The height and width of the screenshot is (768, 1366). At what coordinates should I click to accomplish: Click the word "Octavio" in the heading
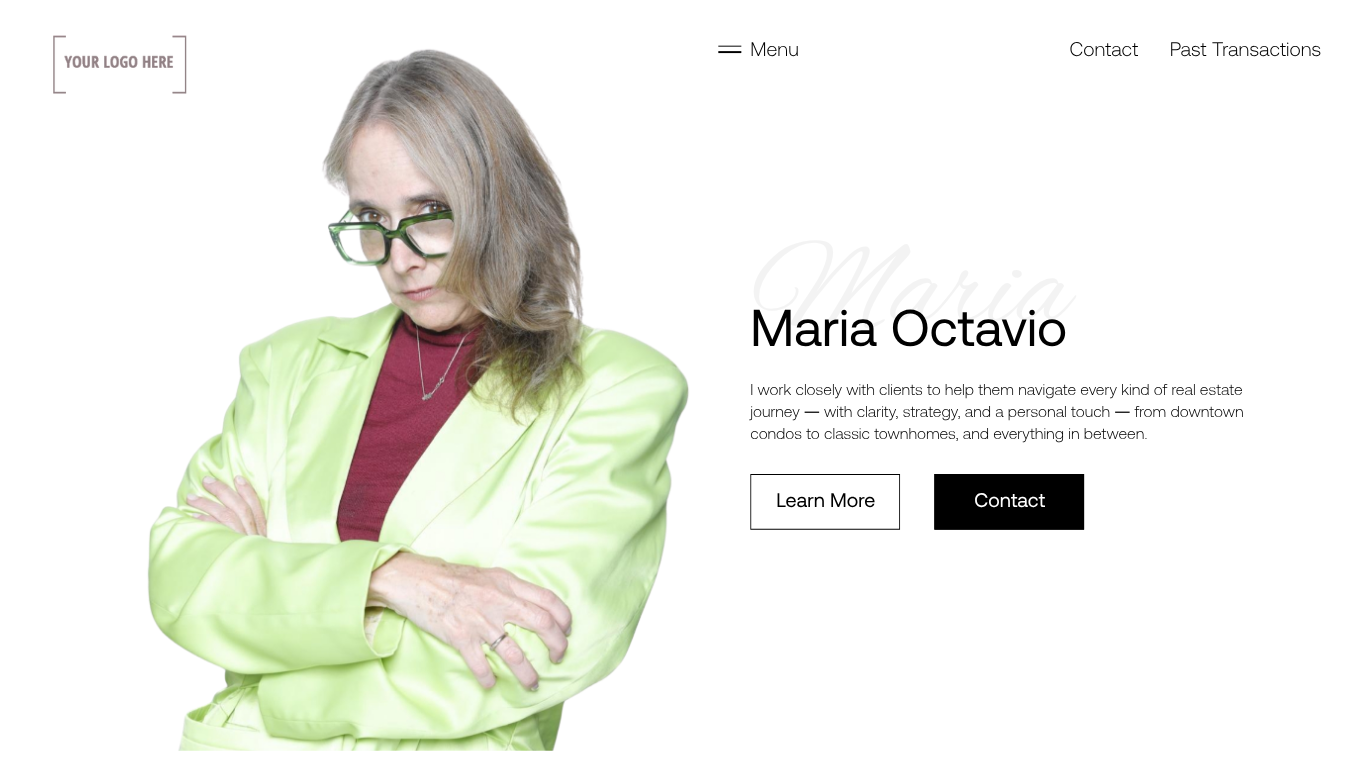979,328
